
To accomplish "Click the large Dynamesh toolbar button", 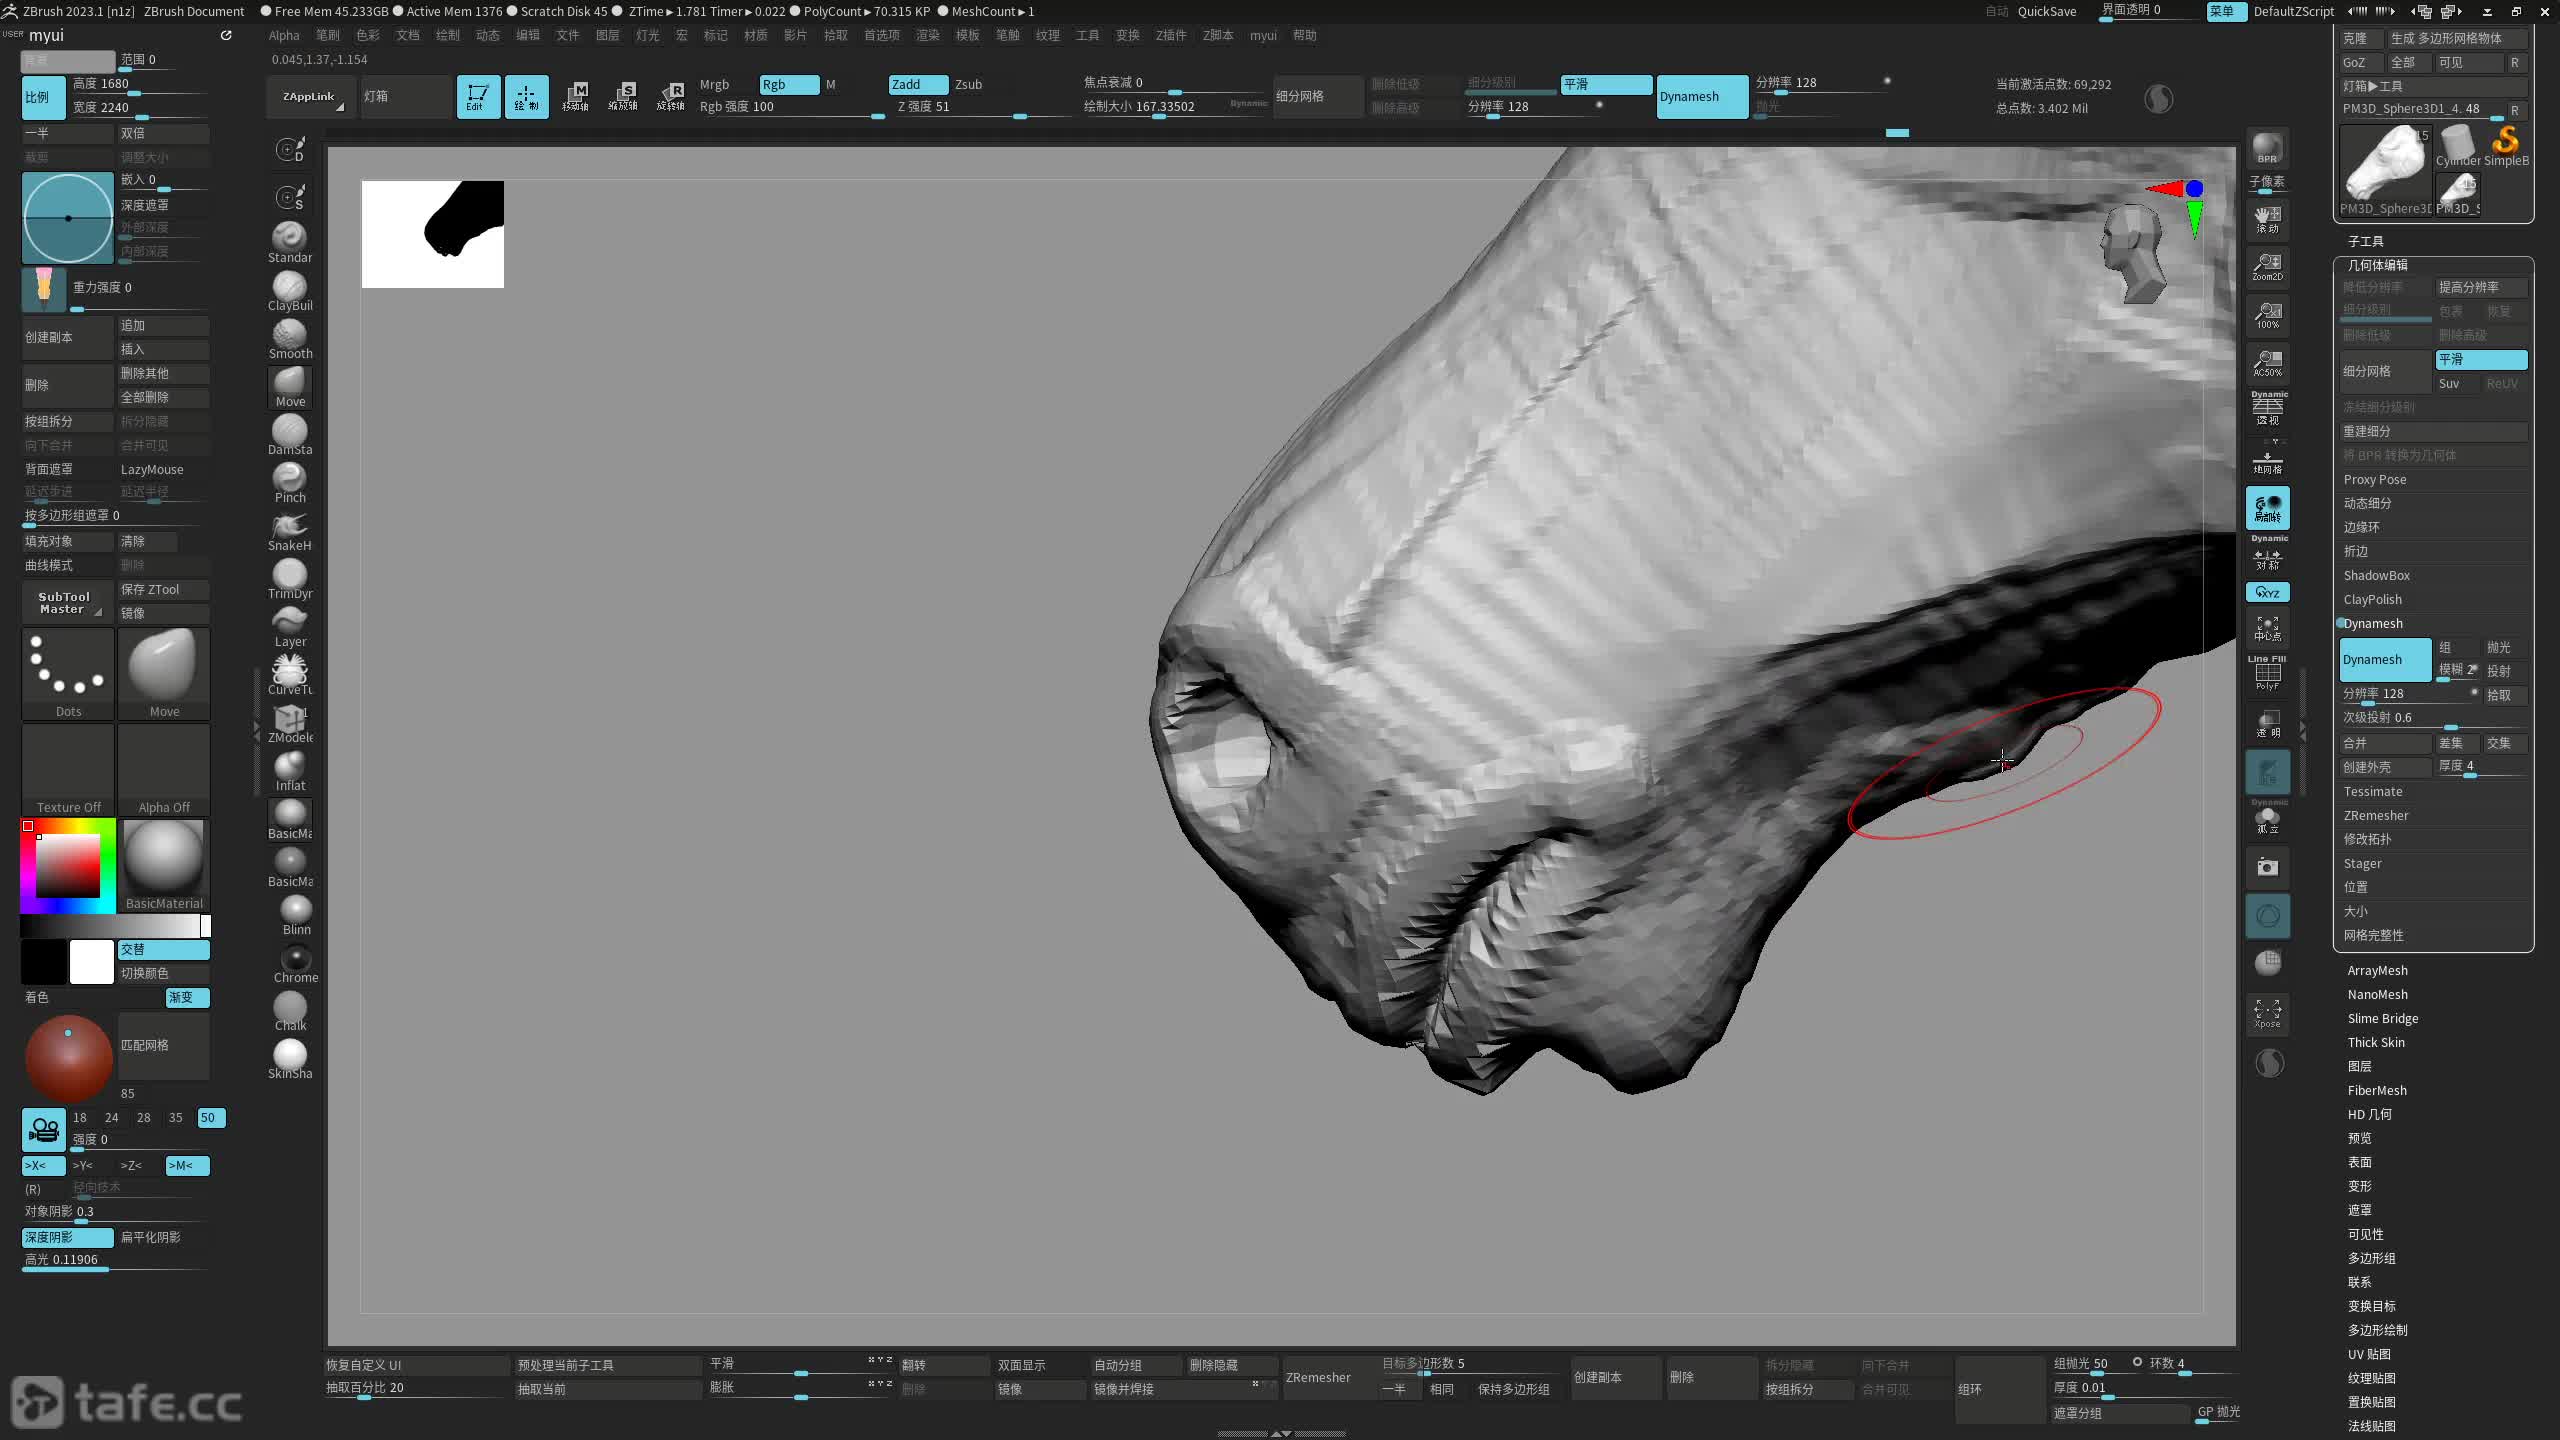I will [1701, 97].
